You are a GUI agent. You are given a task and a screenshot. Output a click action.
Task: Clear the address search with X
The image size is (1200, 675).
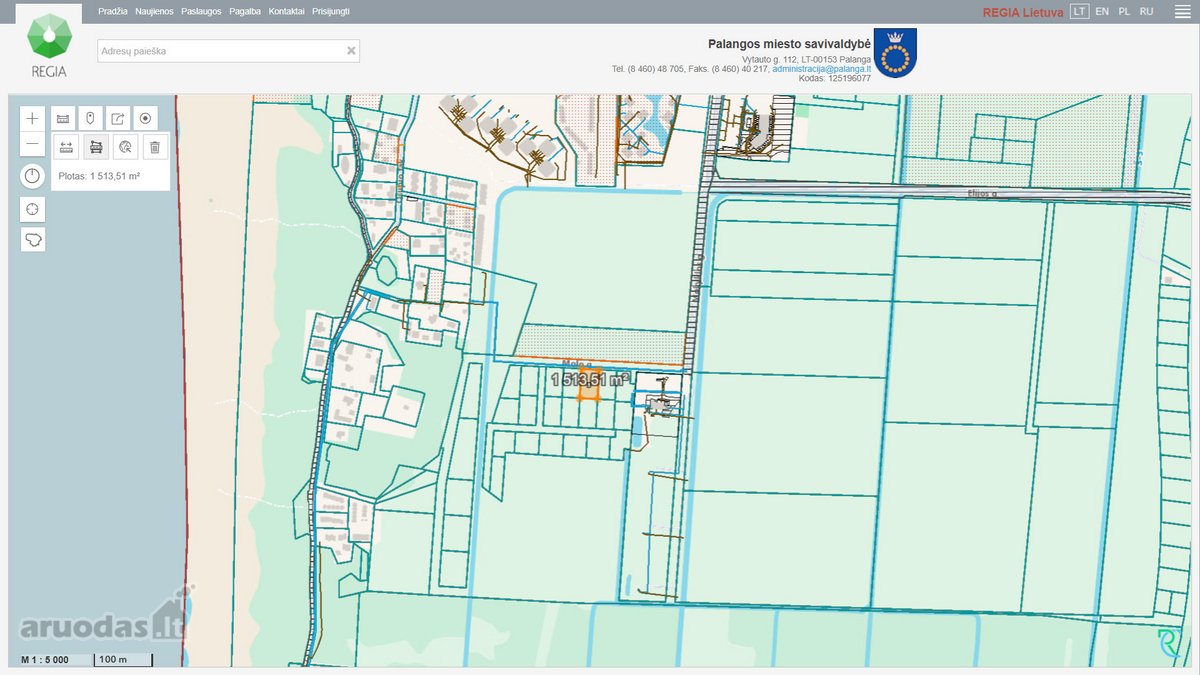pyautogui.click(x=351, y=50)
